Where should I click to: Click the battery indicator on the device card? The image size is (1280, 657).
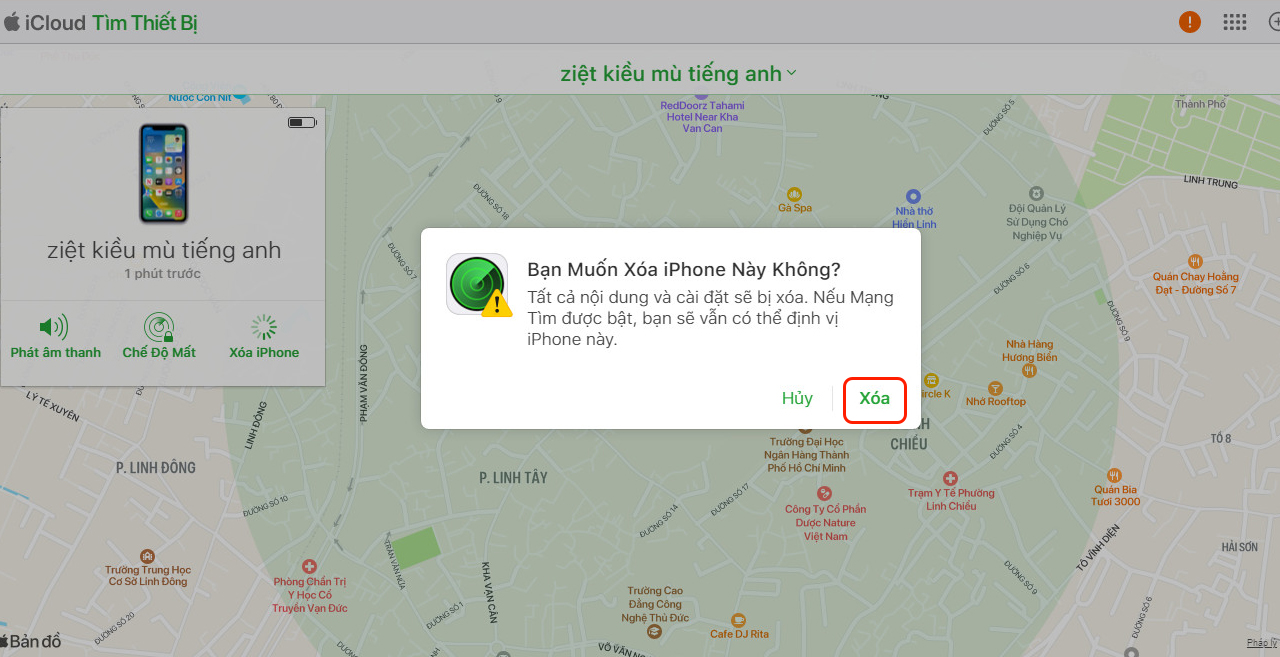click(300, 121)
